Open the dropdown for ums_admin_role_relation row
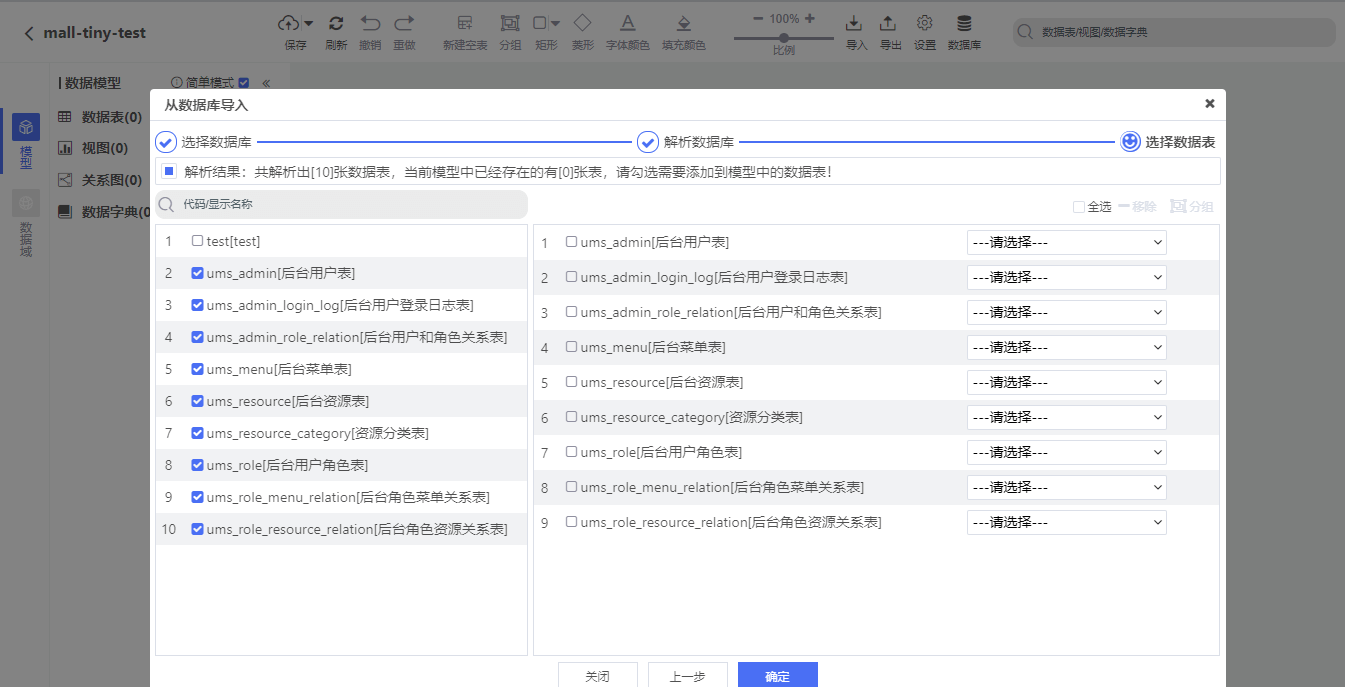 (x=1066, y=312)
